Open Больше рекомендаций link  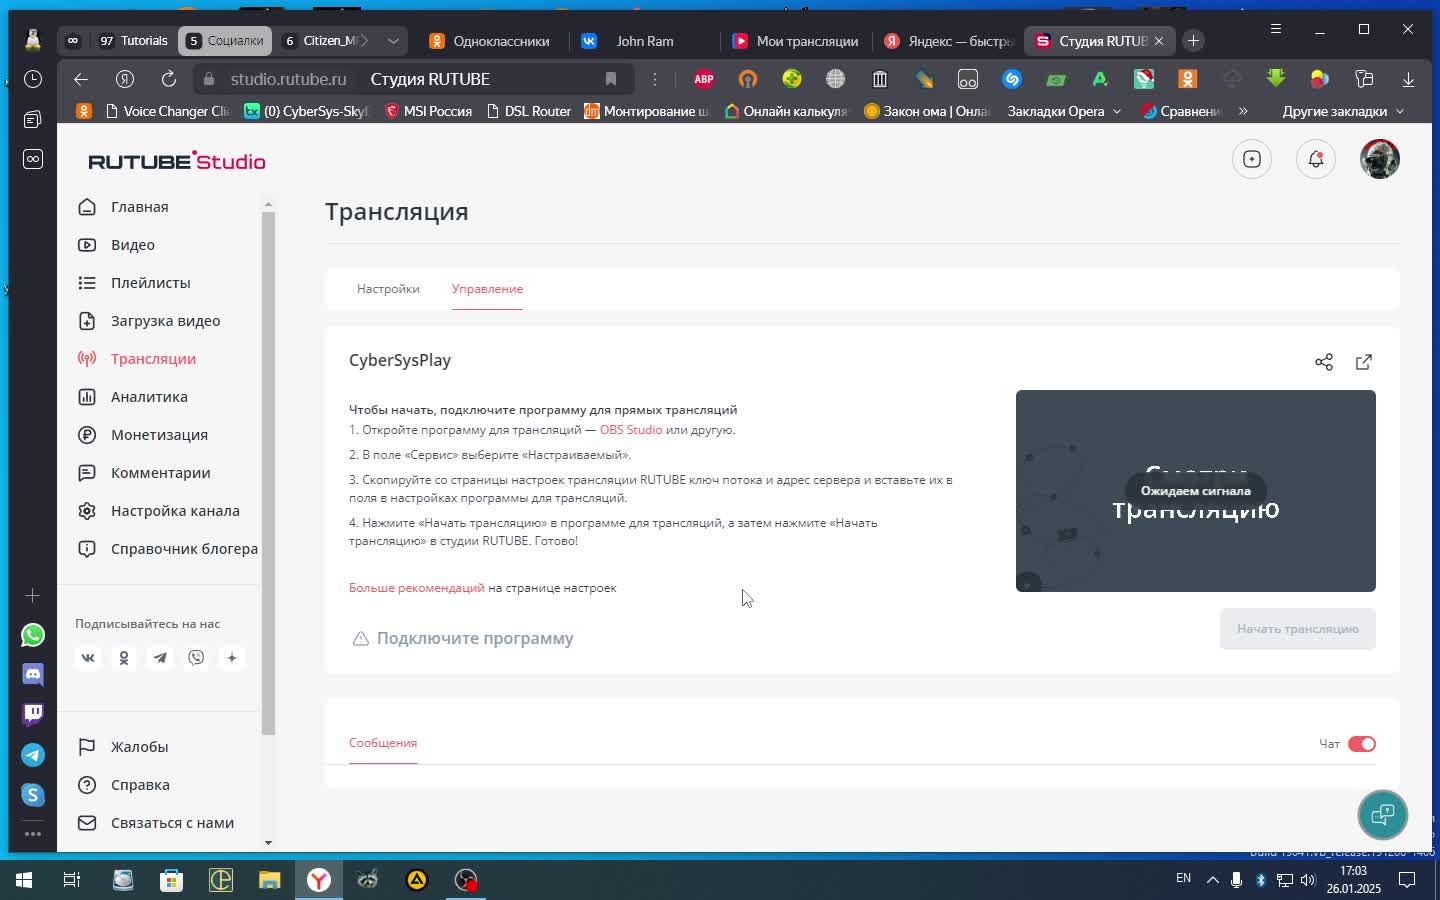417,588
